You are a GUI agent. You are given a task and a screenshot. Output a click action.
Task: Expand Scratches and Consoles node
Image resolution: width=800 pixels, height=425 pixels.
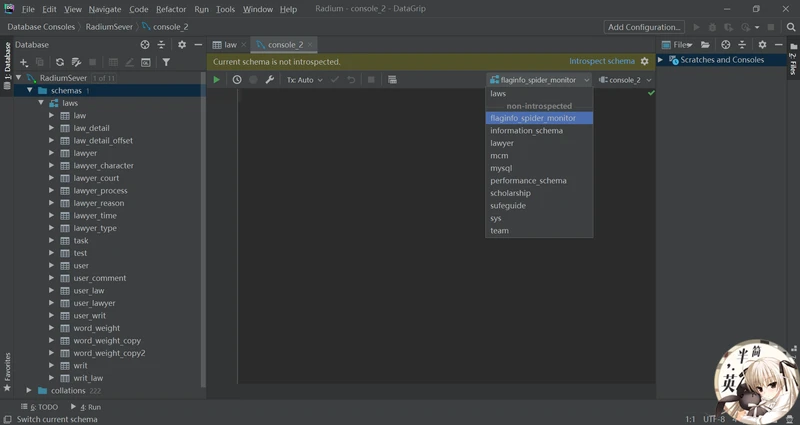coord(660,60)
